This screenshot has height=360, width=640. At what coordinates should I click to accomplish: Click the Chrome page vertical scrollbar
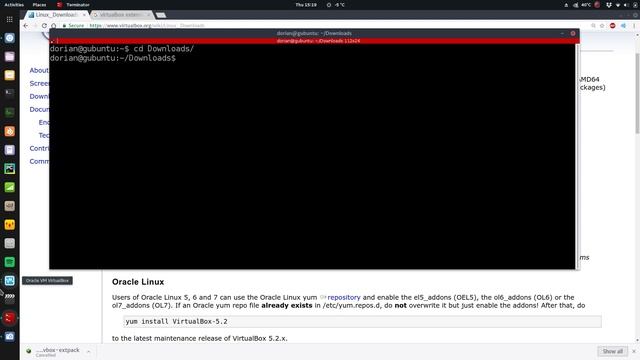[637, 94]
